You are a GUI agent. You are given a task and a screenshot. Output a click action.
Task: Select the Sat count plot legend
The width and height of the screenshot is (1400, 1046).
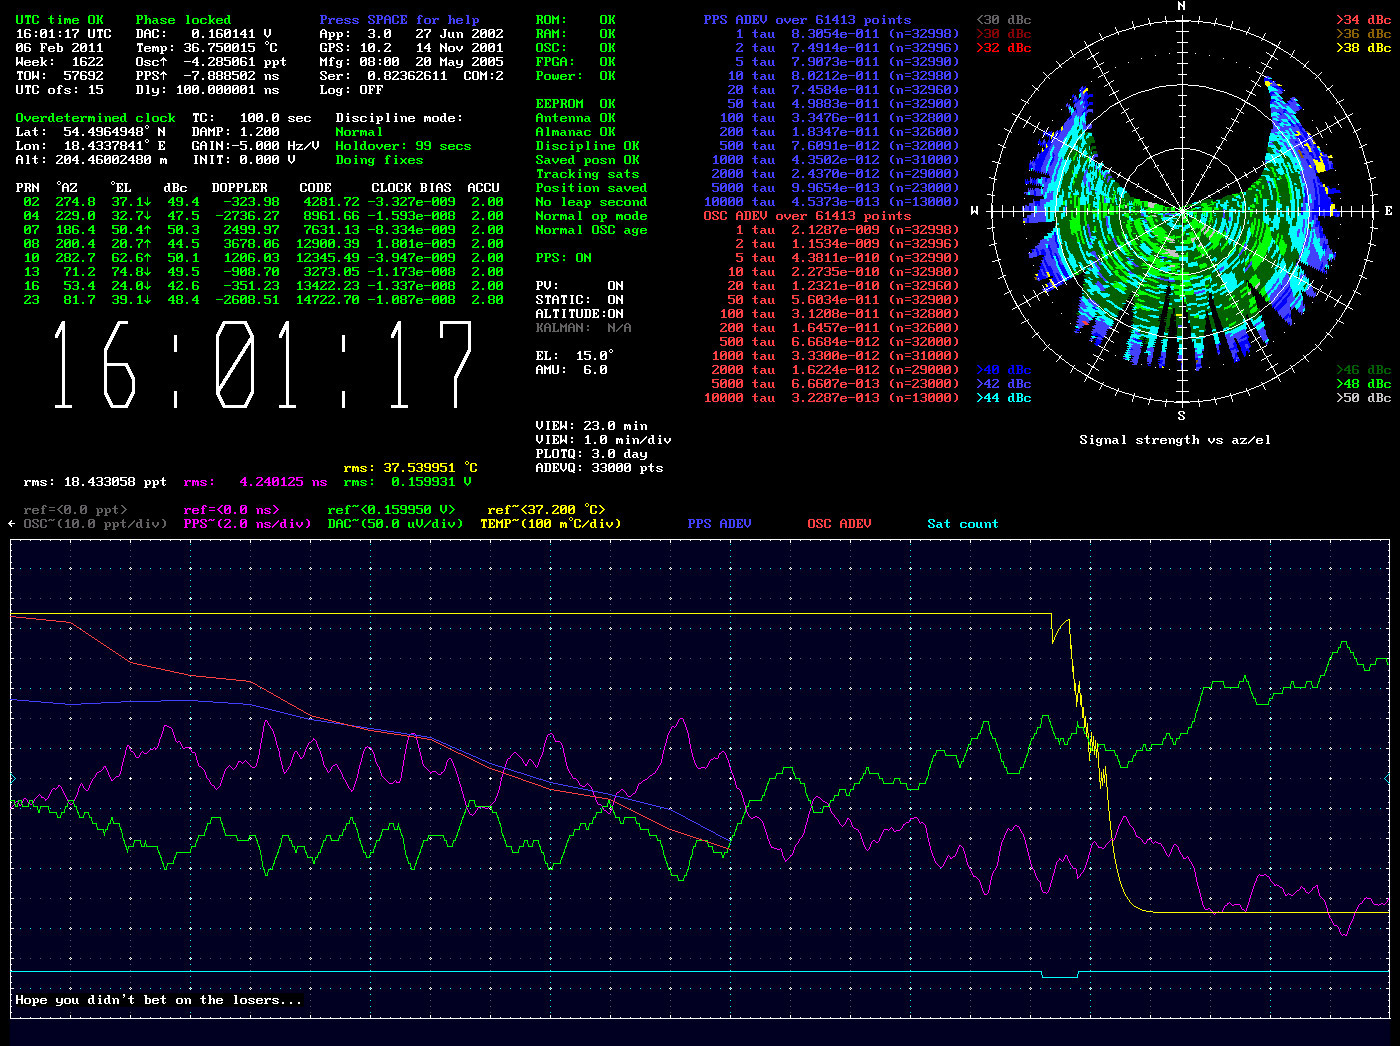(962, 524)
